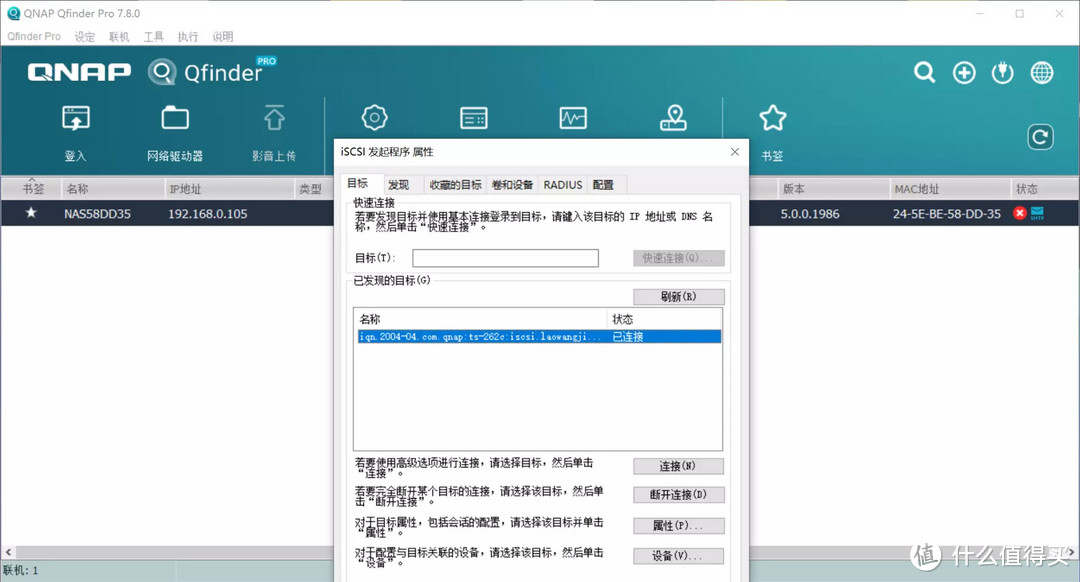Switch to the 卷和设备 tab
The image size is (1080, 582).
(x=512, y=185)
